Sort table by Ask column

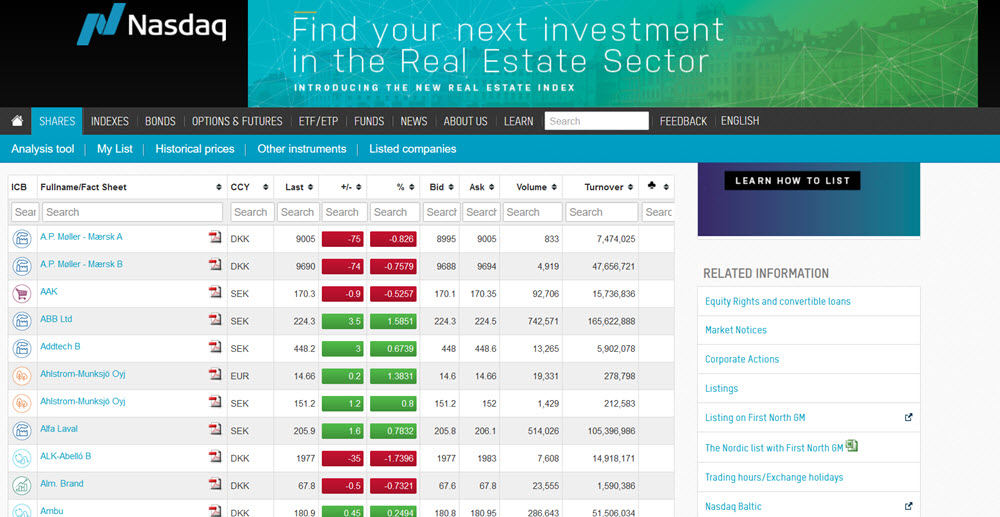[481, 187]
